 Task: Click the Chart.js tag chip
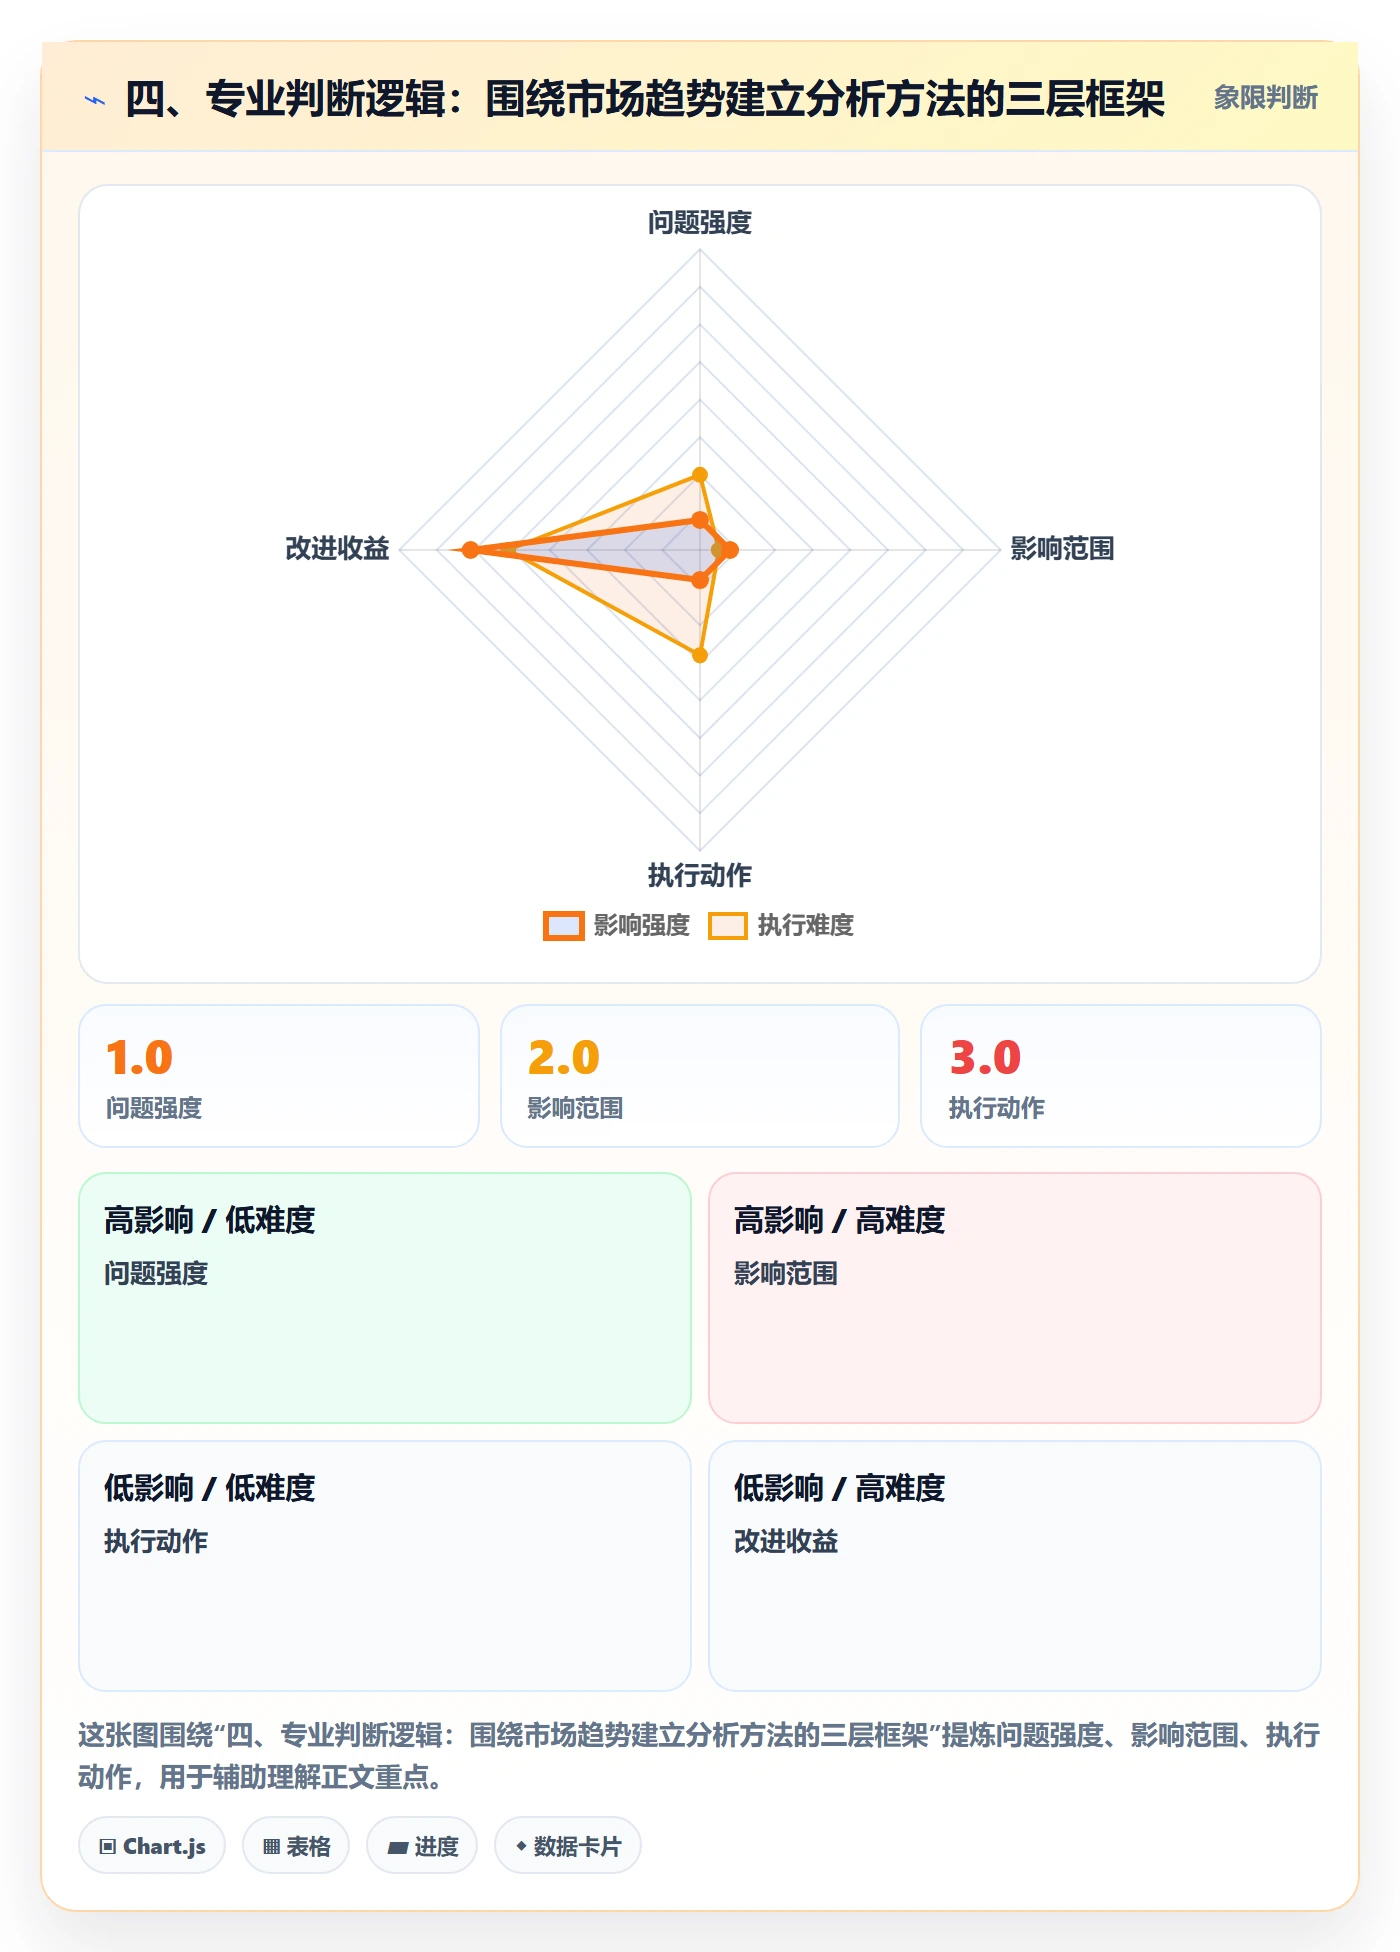tap(152, 1846)
